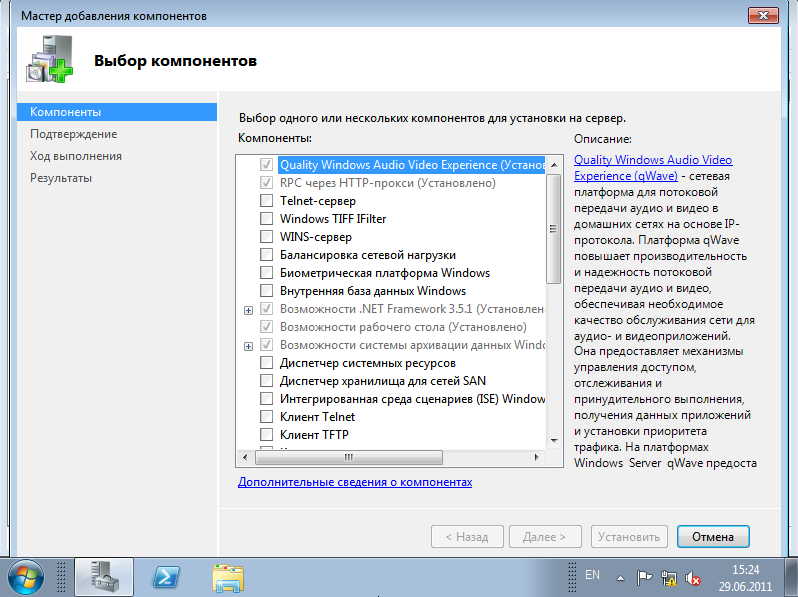Click the < Назад button
Screen dimensions: 798x597
467,536
